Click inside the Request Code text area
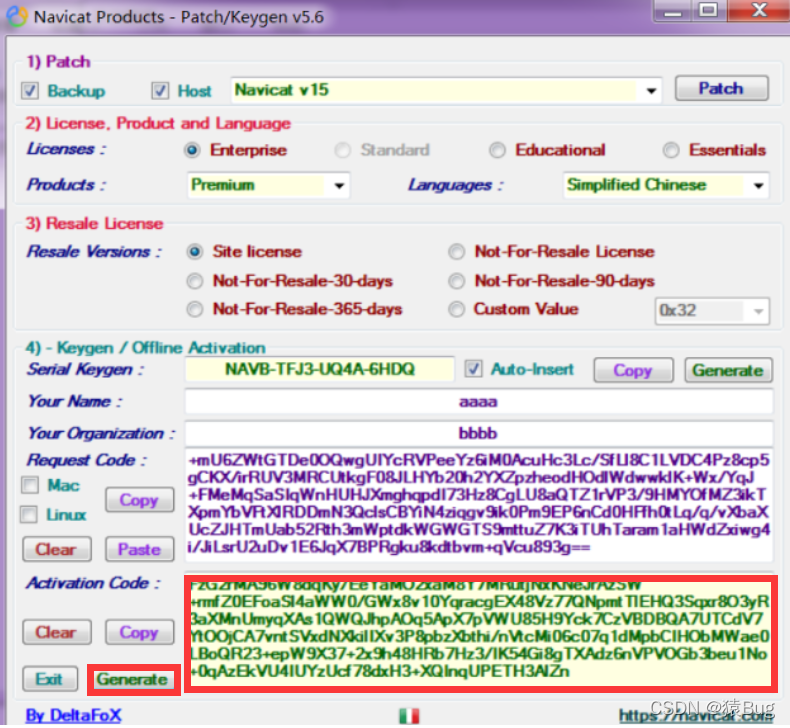790x728 pixels. click(479, 504)
